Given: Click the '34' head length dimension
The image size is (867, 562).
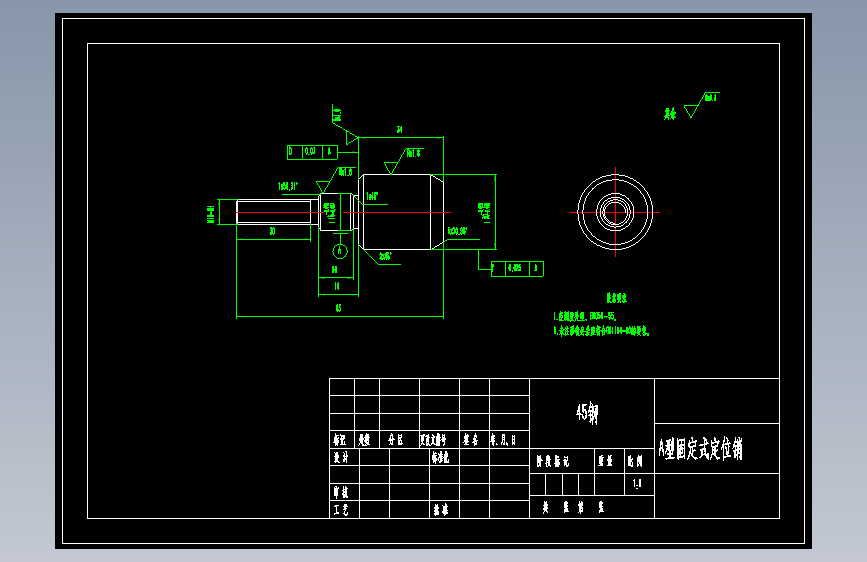Looking at the screenshot, I should point(399,130).
